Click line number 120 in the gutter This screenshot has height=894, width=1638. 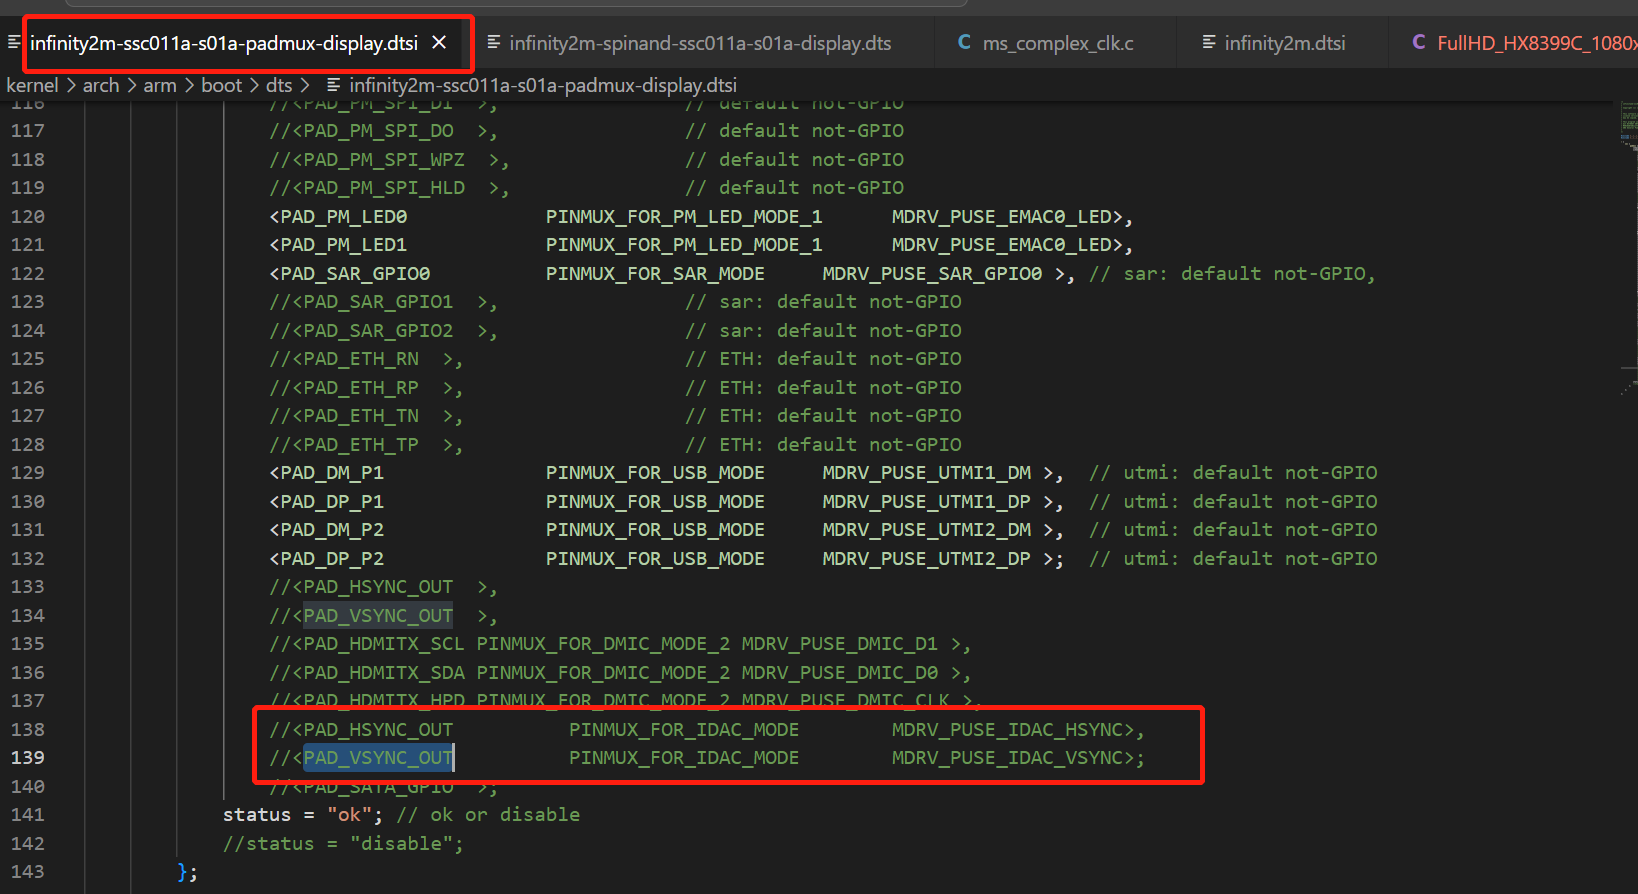[28, 216]
